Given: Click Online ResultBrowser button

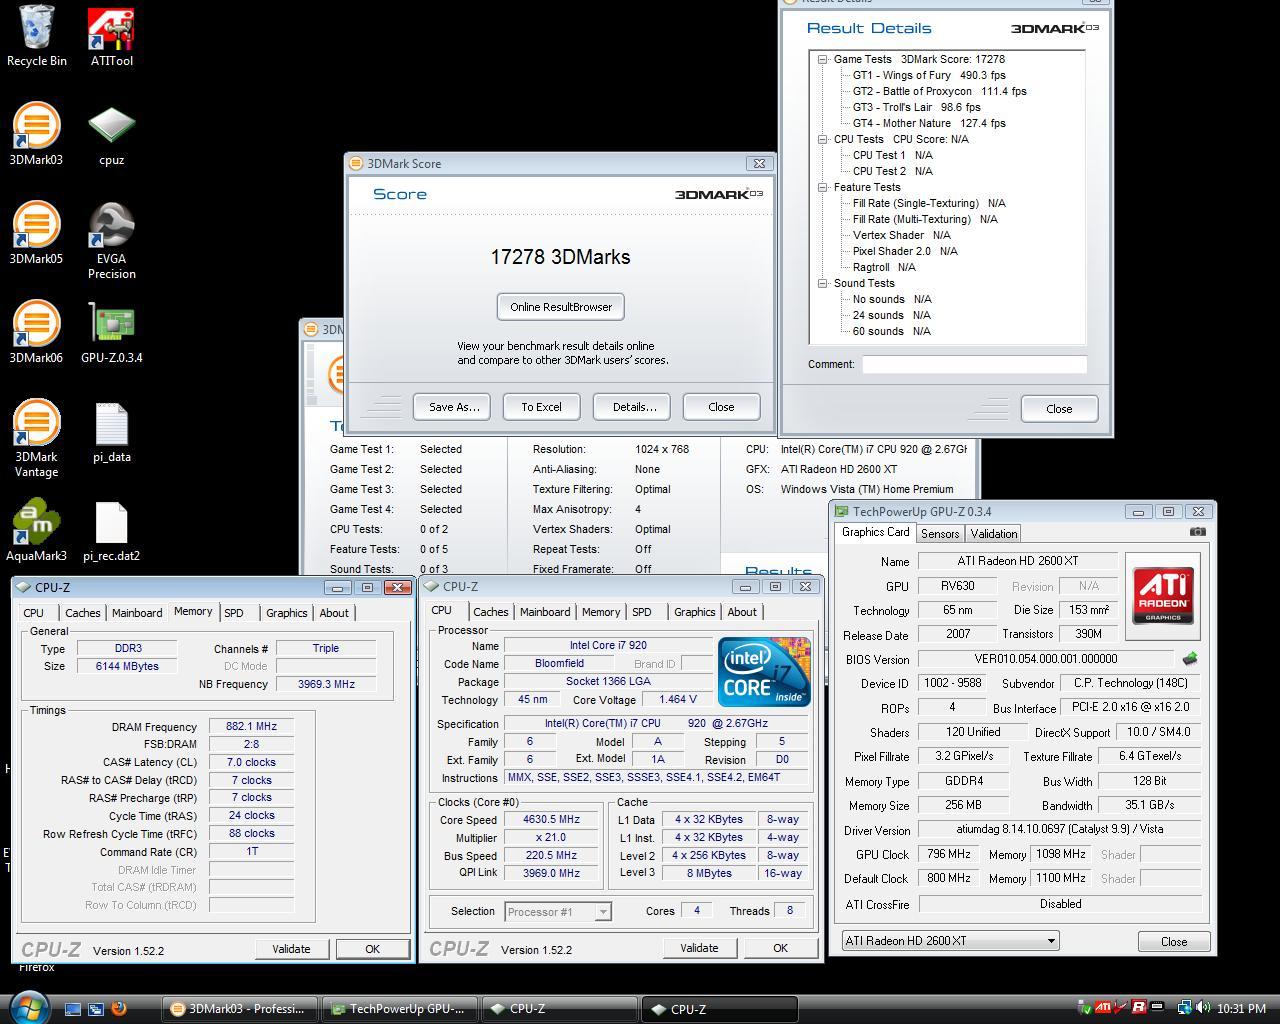Looking at the screenshot, I should coord(561,307).
